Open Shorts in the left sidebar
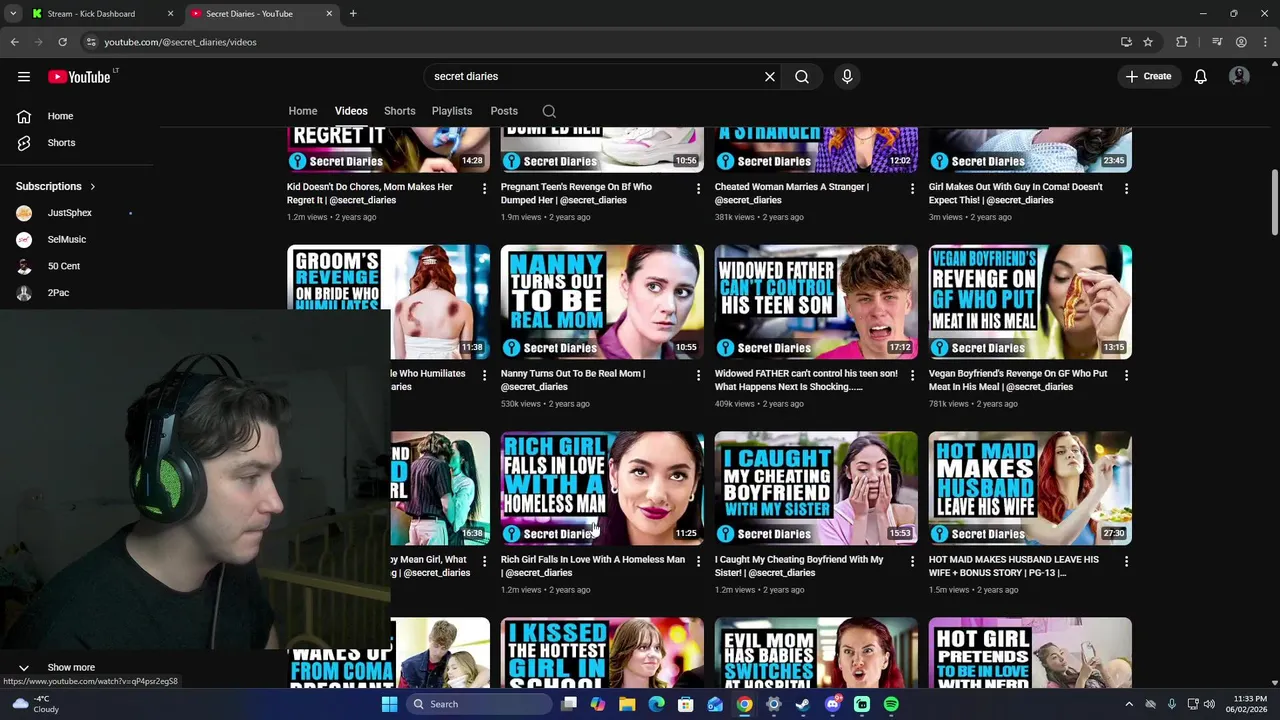This screenshot has height=720, width=1280. (x=61, y=143)
